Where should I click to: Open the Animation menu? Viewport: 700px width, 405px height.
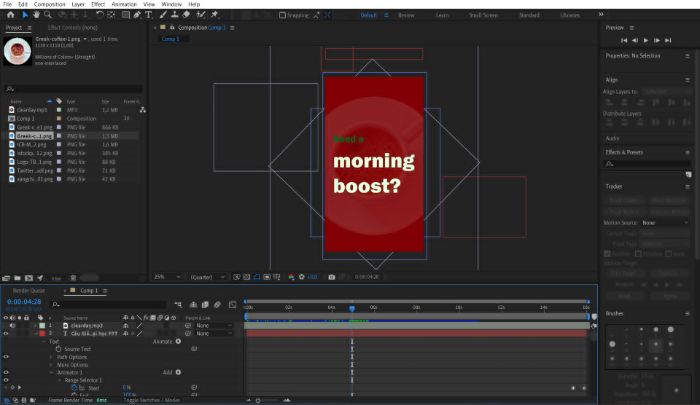124,4
